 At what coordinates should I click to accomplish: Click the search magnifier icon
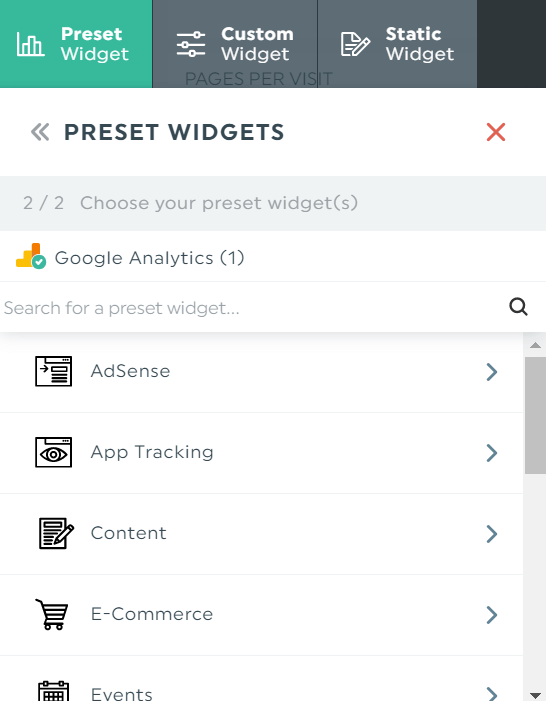518,307
